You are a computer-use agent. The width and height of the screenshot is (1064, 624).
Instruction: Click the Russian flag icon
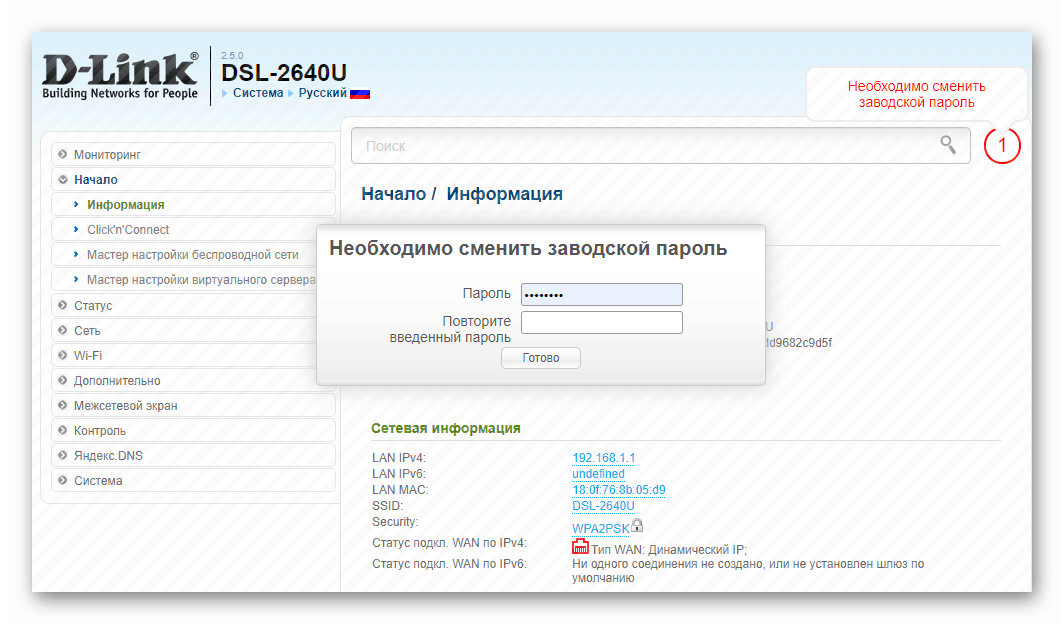tap(360, 94)
